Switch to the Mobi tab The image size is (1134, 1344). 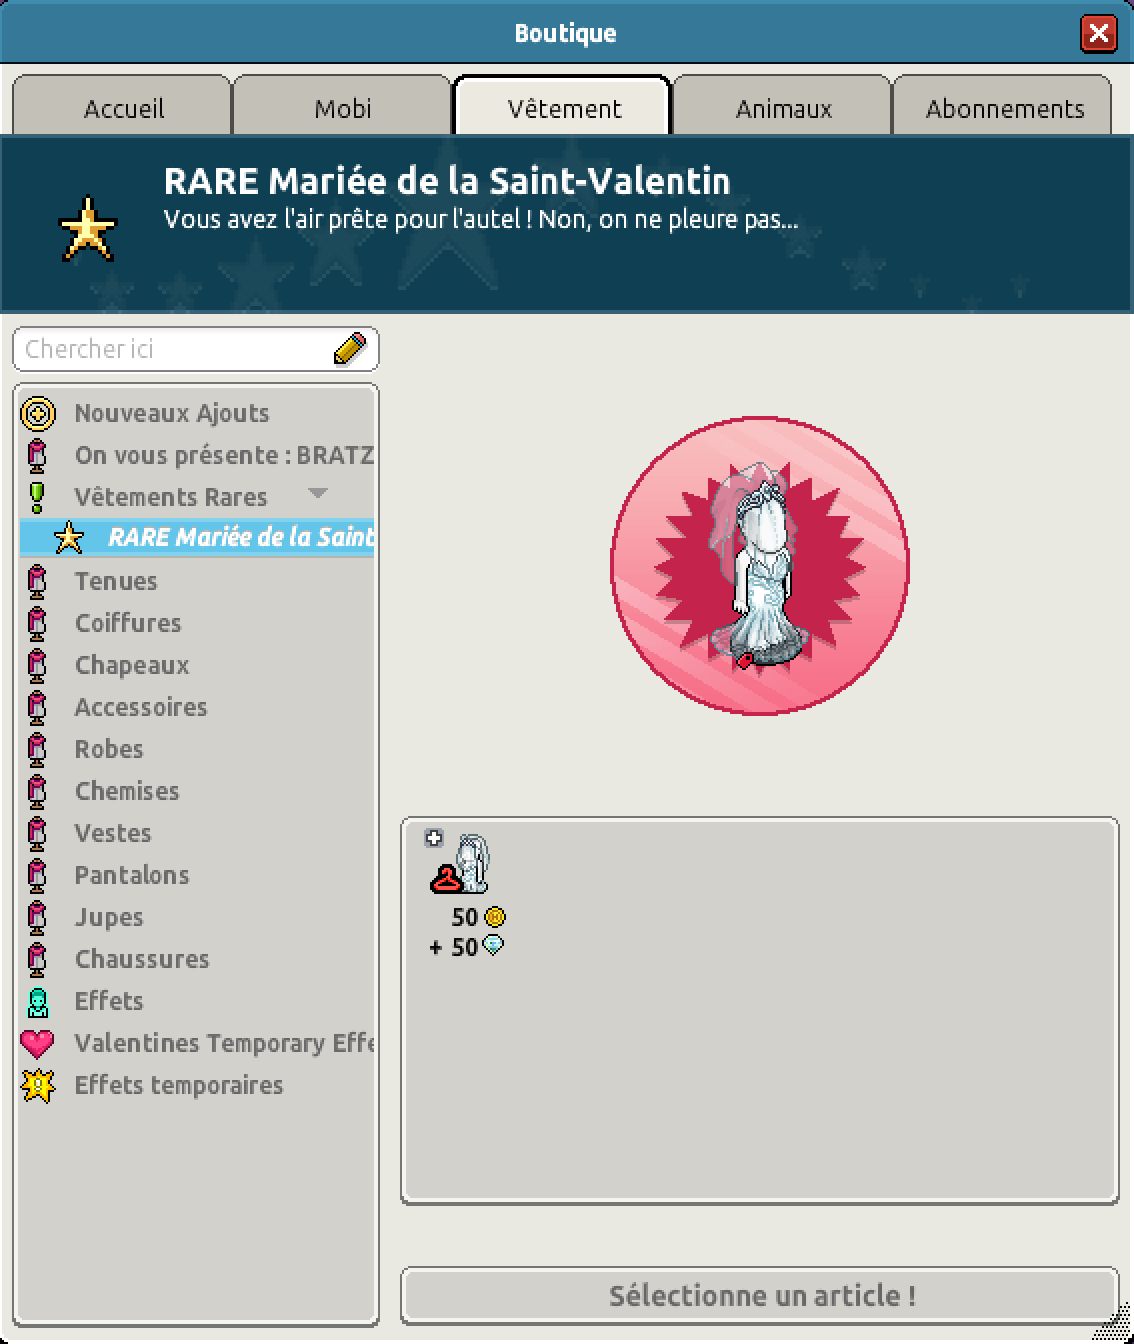[x=342, y=105]
